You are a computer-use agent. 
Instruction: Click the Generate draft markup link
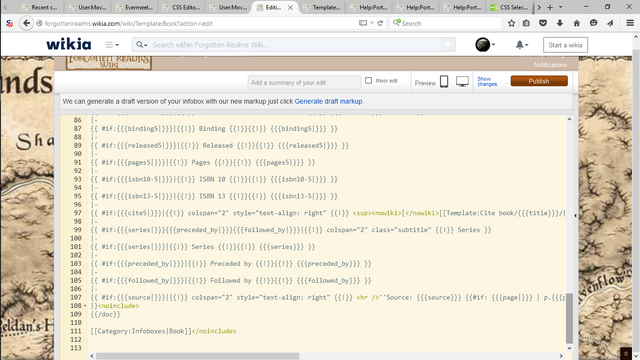coord(328,101)
